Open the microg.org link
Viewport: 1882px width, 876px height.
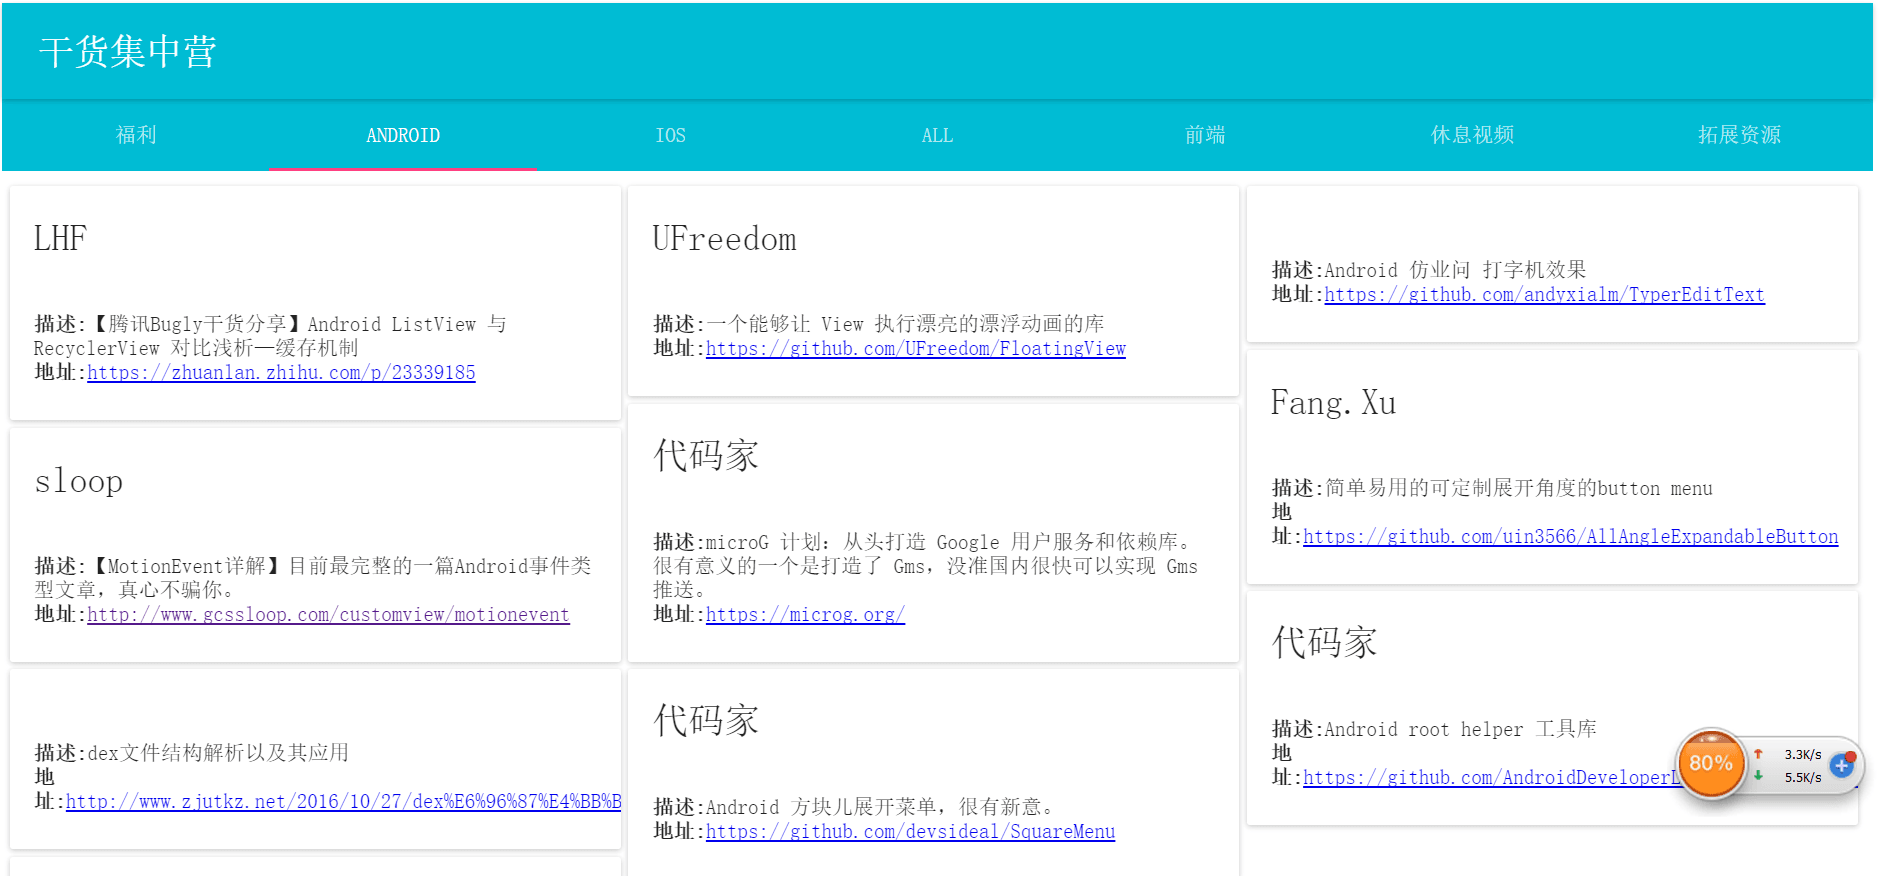tap(805, 615)
